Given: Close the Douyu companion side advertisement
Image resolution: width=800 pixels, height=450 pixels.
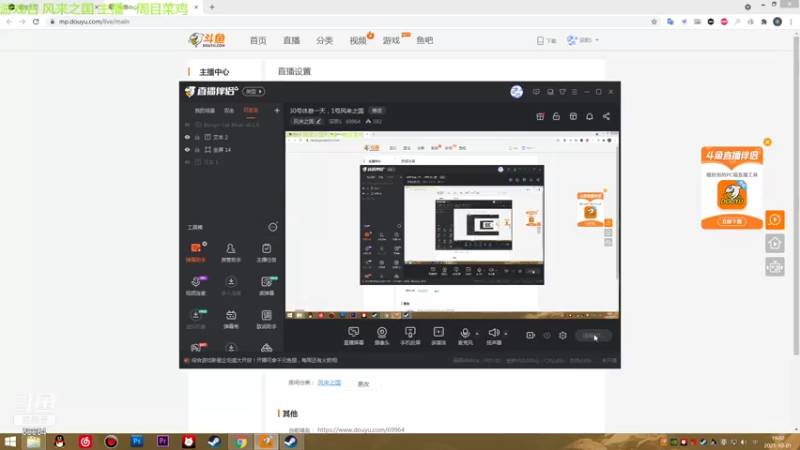Looking at the screenshot, I should pos(767,142).
